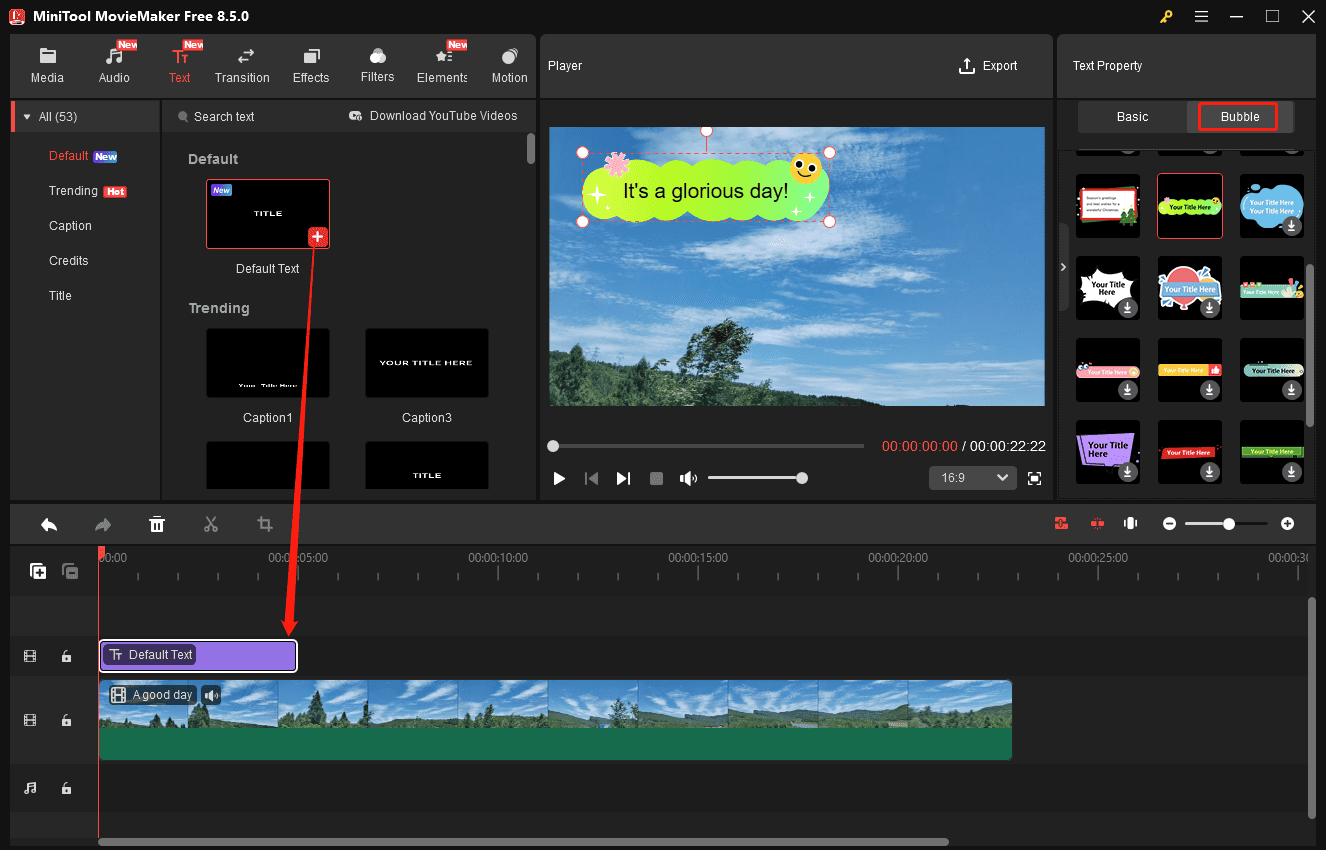The width and height of the screenshot is (1326, 850).
Task: Split the clip with the scissors icon
Action: coord(211,523)
